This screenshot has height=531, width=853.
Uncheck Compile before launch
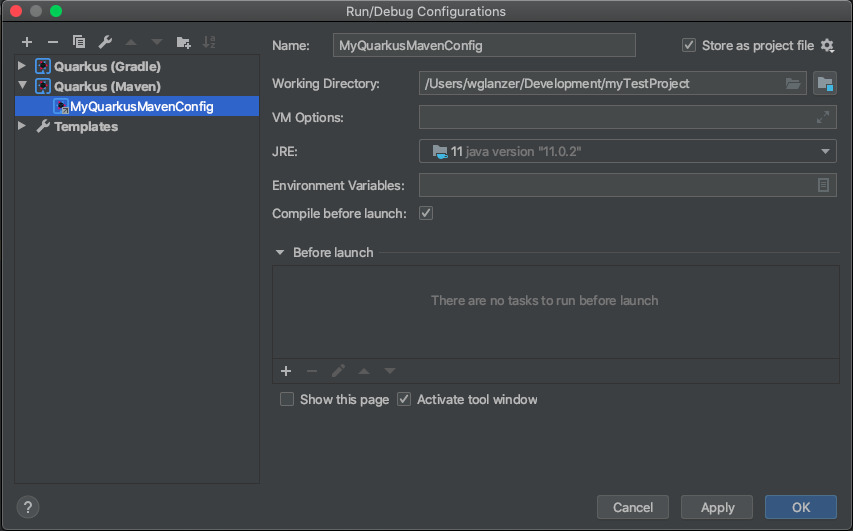[426, 213]
